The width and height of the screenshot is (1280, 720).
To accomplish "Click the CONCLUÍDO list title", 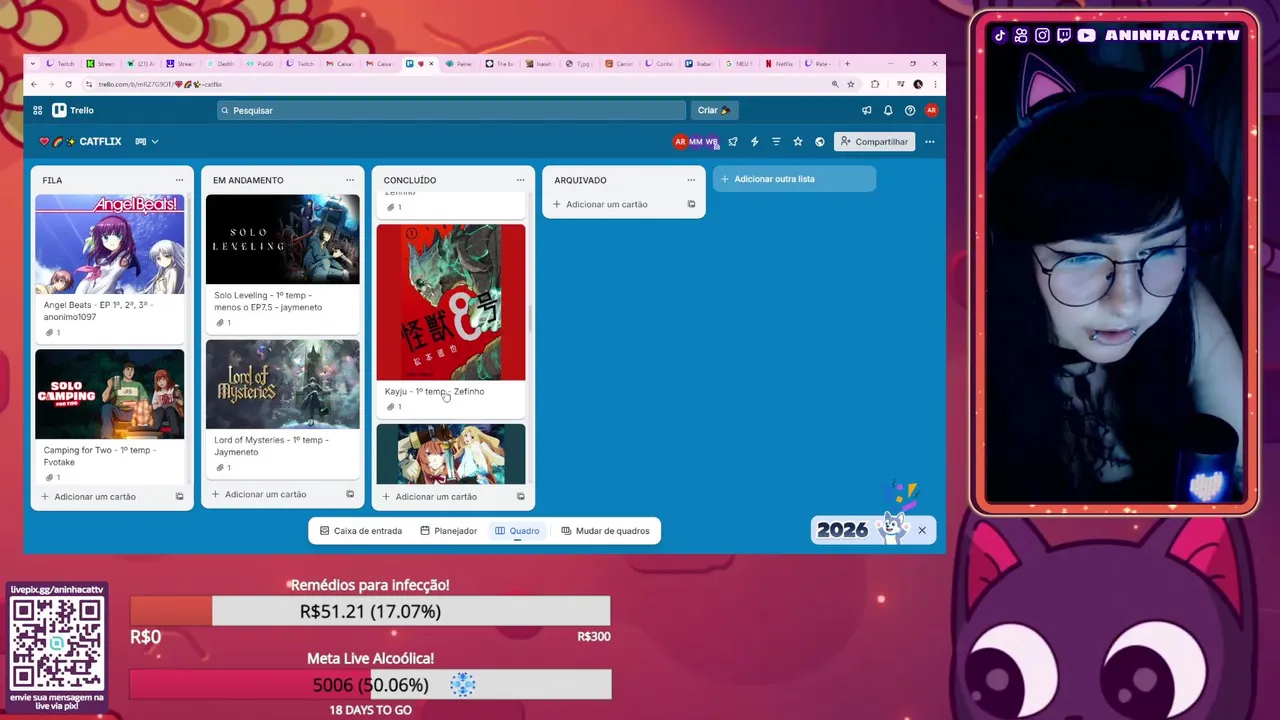I will pos(410,180).
